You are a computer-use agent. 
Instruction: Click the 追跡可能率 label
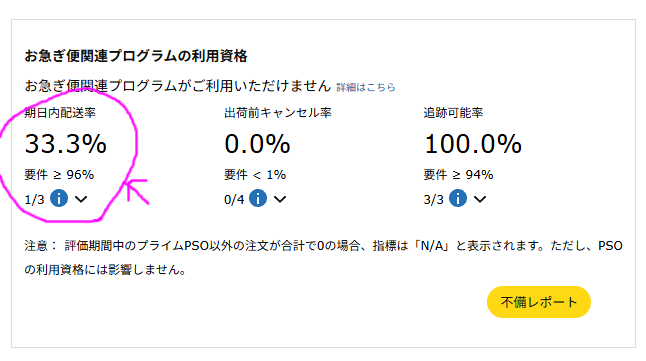pyautogui.click(x=454, y=113)
